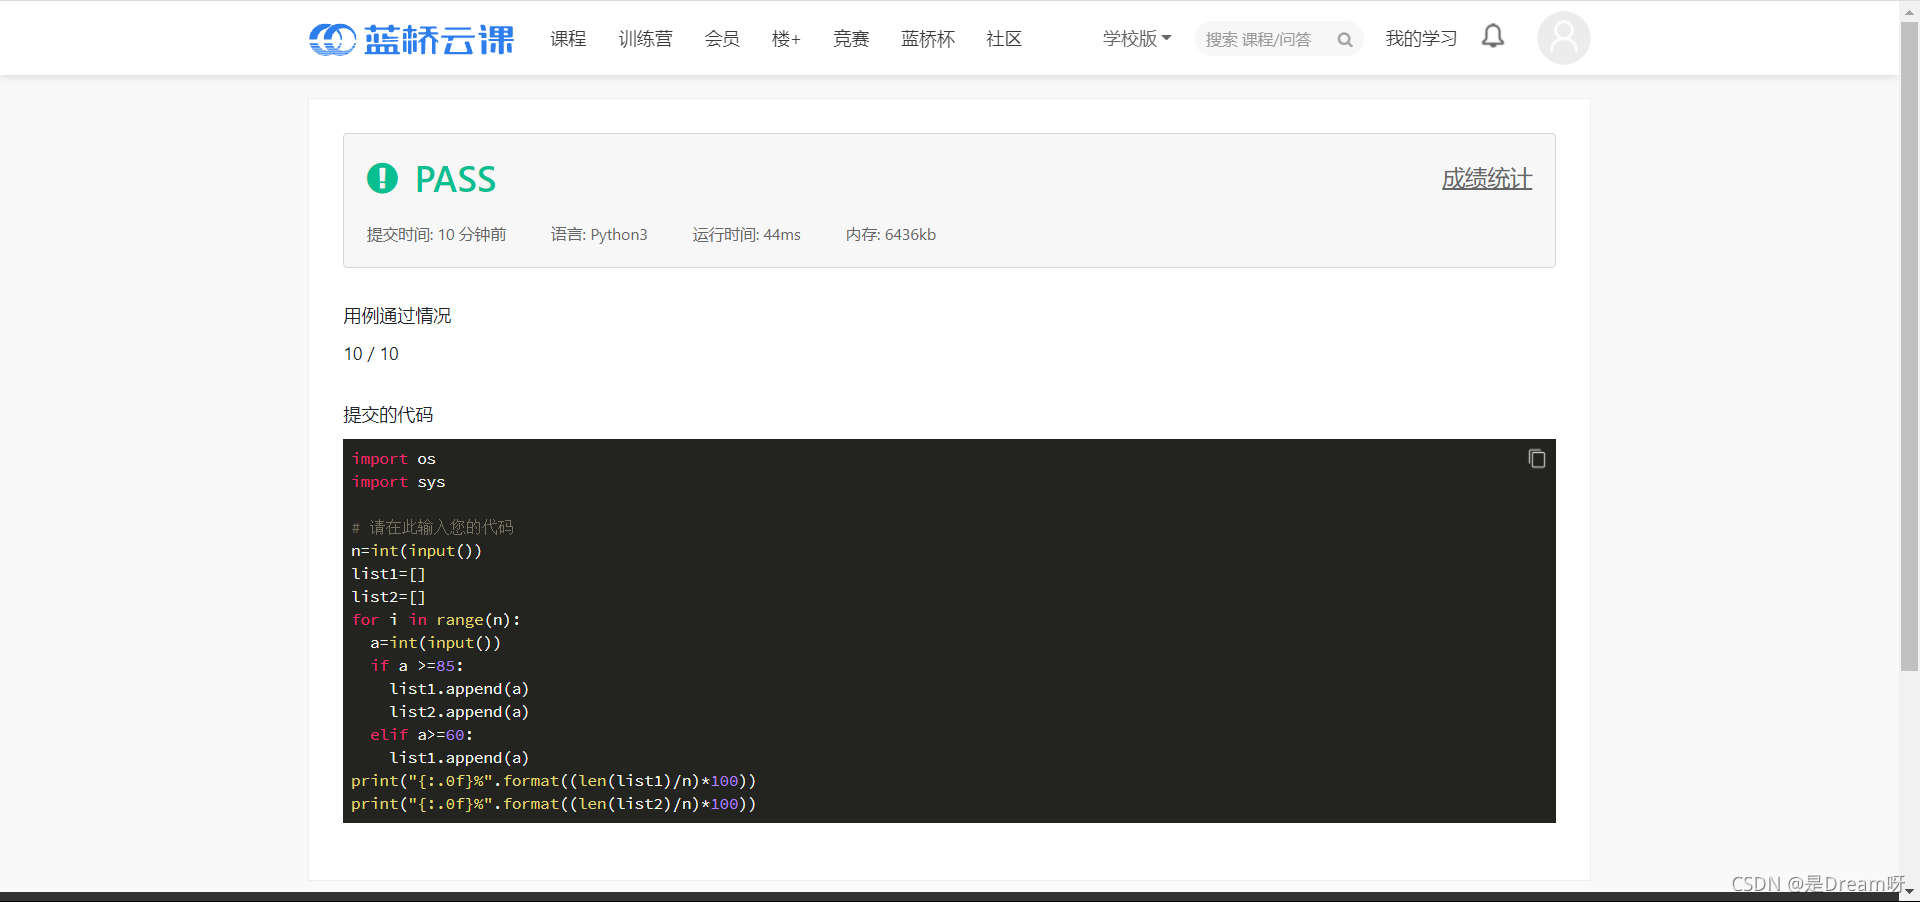Click the code line list2.append(a)

(x=459, y=712)
